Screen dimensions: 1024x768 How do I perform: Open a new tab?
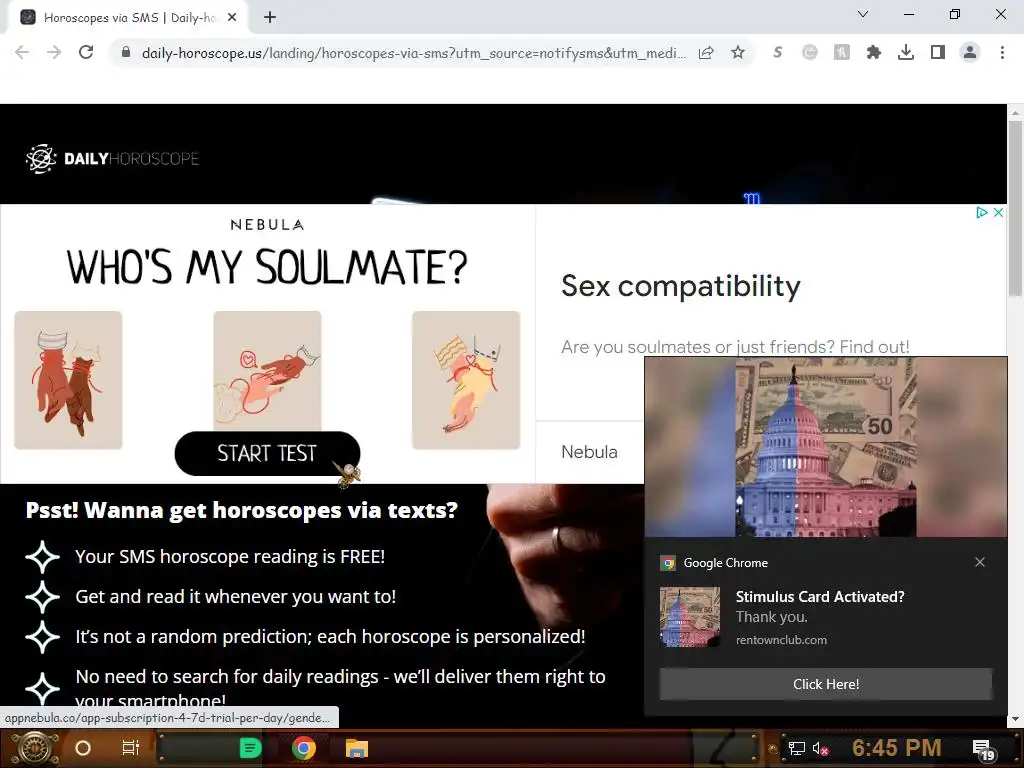pos(270,17)
